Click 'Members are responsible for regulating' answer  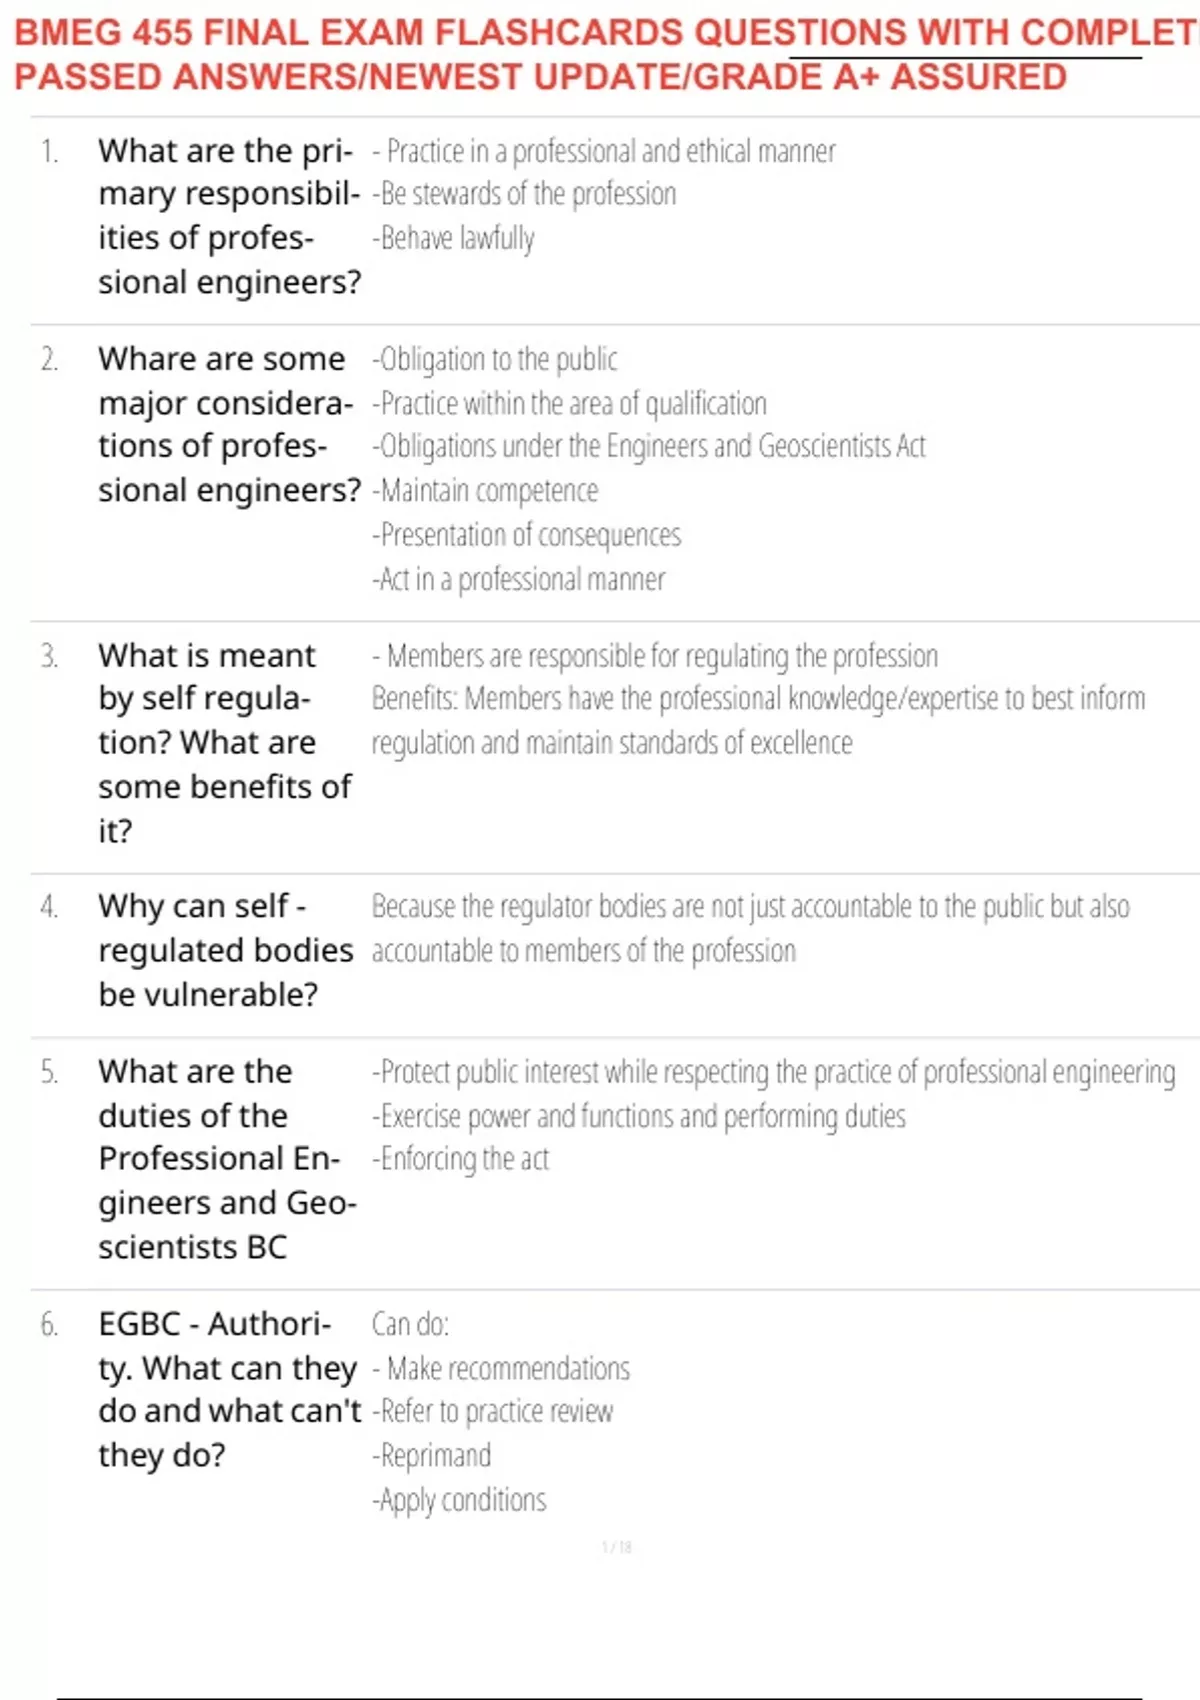point(655,656)
